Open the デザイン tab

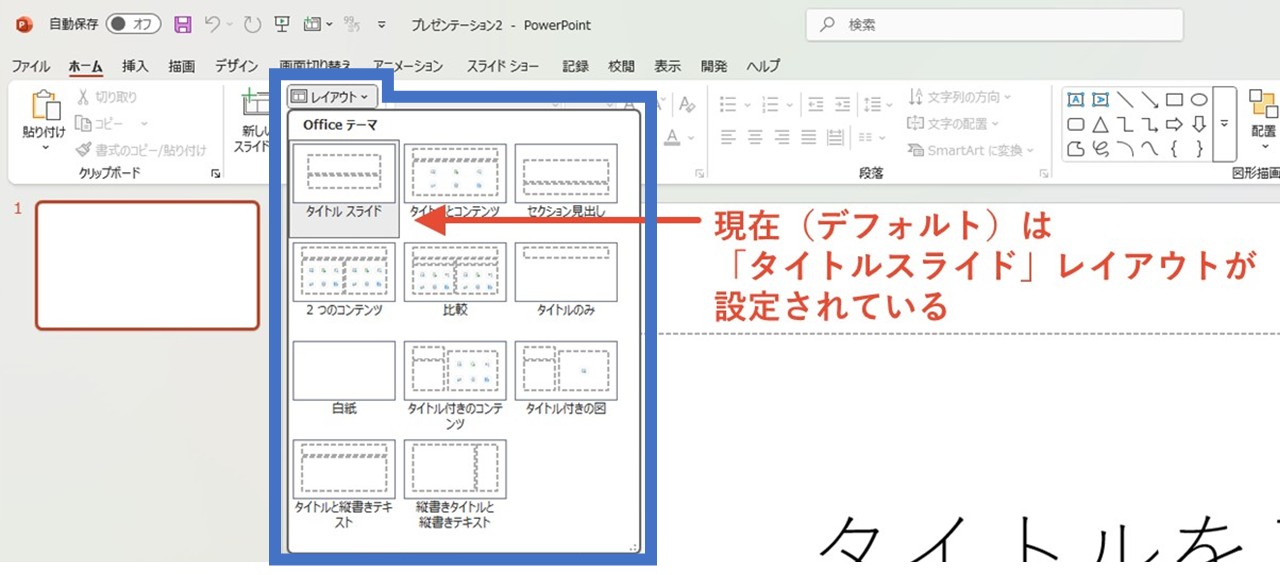[x=236, y=66]
